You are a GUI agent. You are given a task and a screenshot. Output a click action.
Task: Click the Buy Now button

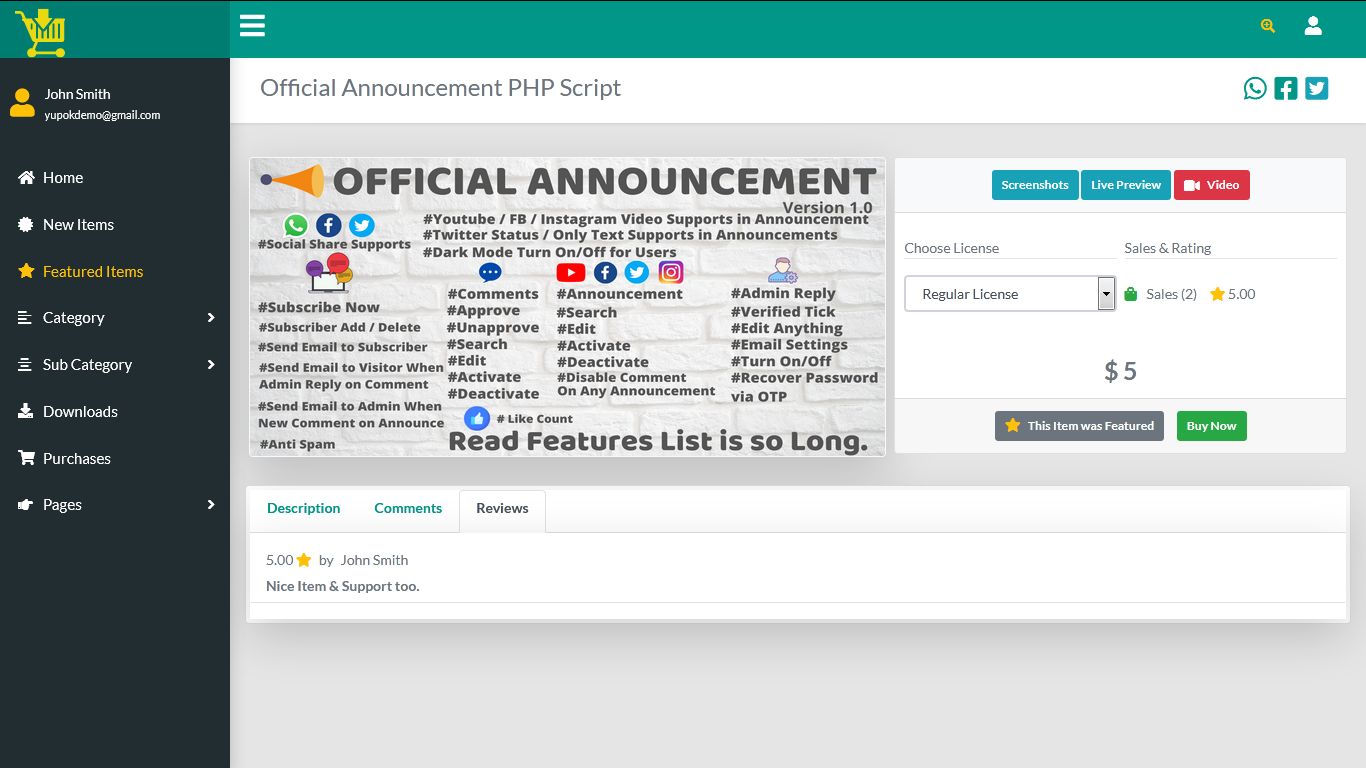[x=1211, y=425]
